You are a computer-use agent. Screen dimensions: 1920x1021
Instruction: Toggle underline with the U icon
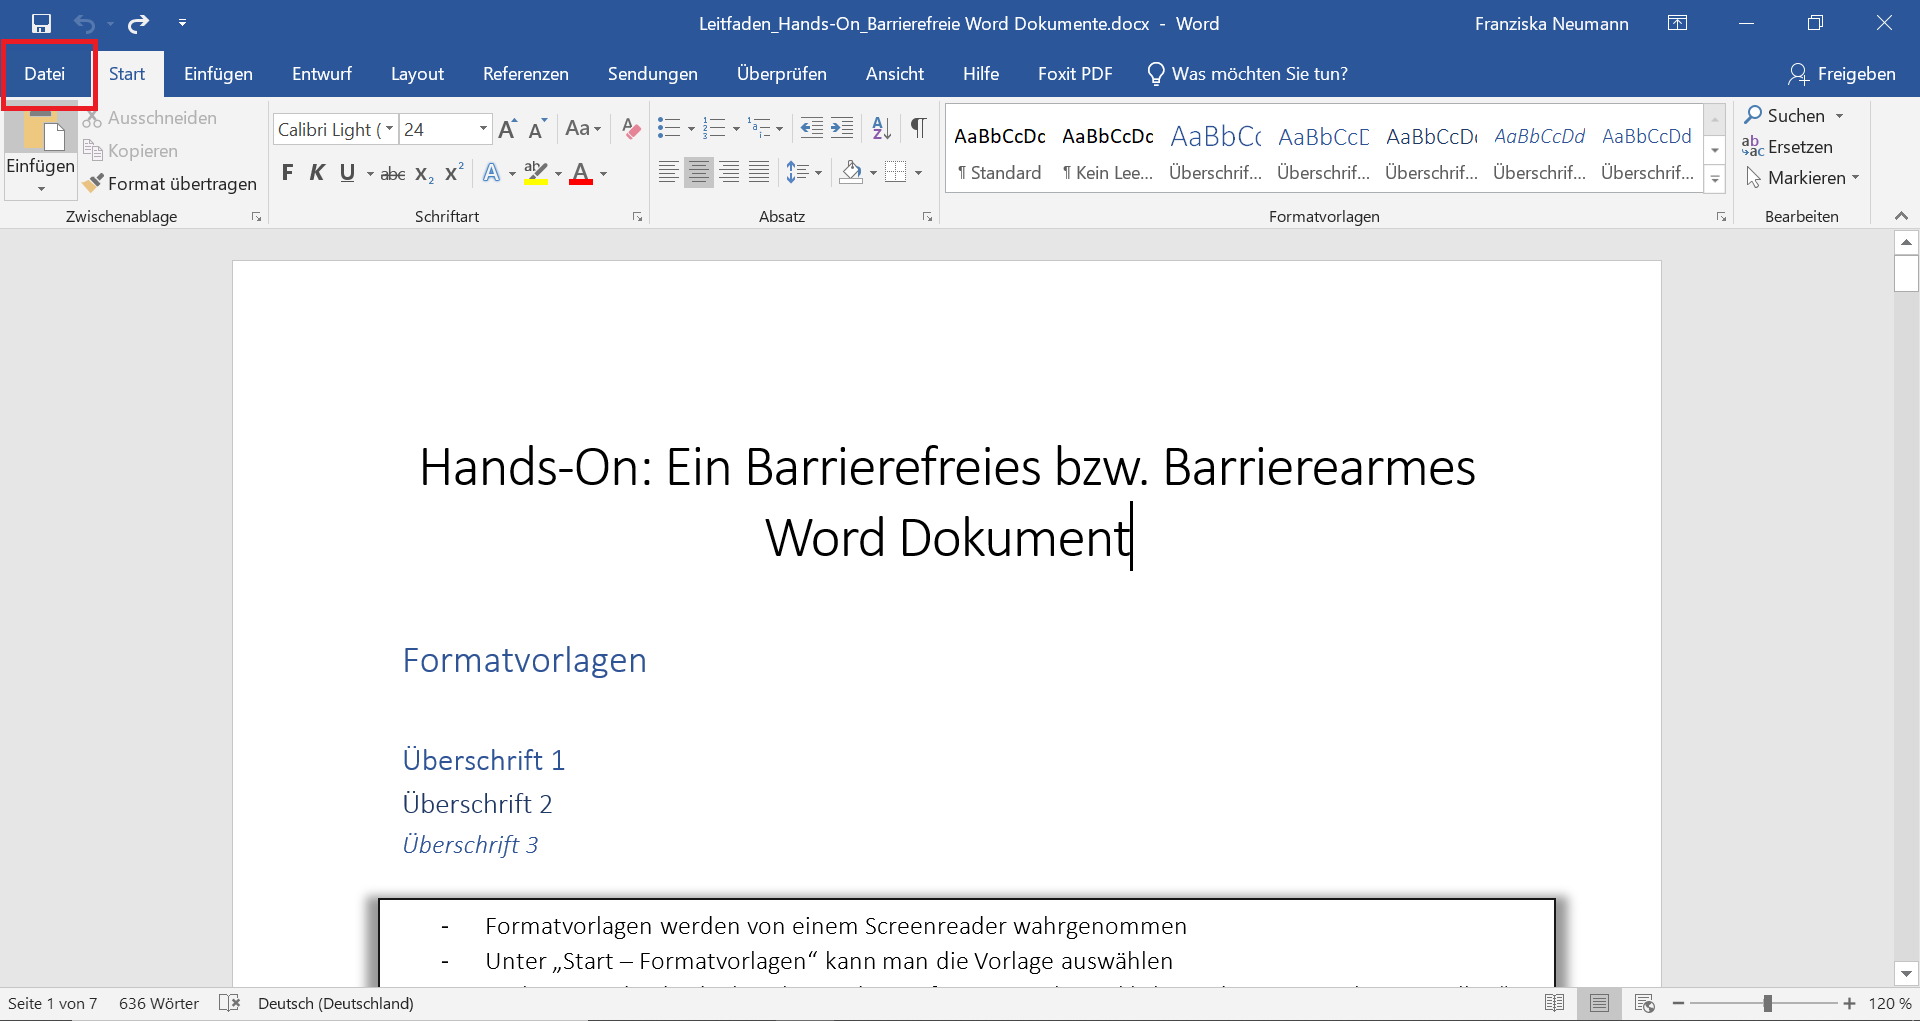[x=347, y=173]
